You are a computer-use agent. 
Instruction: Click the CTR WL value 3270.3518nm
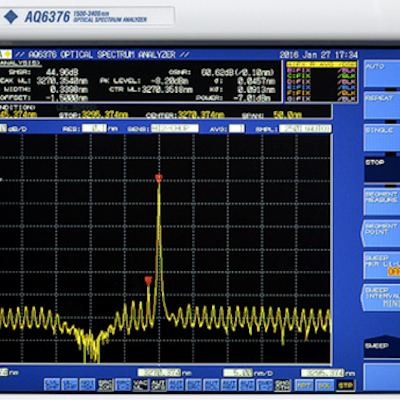click(167, 89)
